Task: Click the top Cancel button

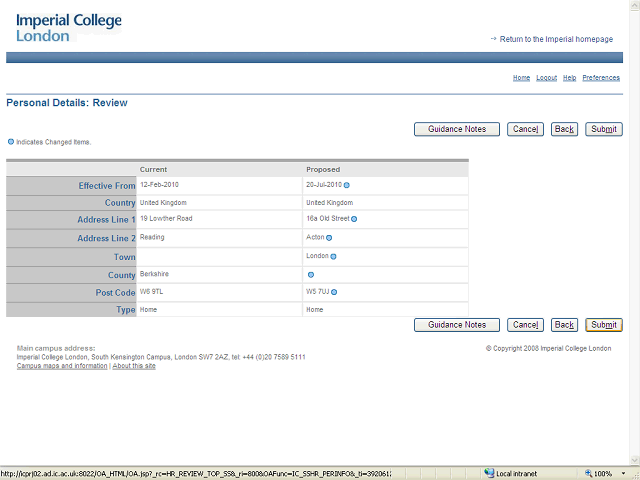Action: pos(525,129)
